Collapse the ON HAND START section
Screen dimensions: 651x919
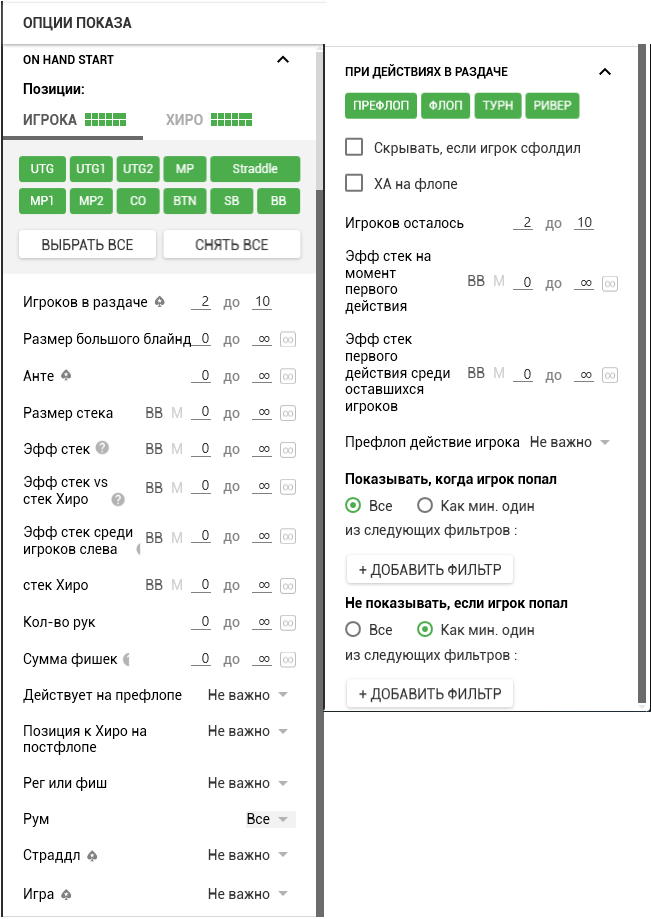283,60
